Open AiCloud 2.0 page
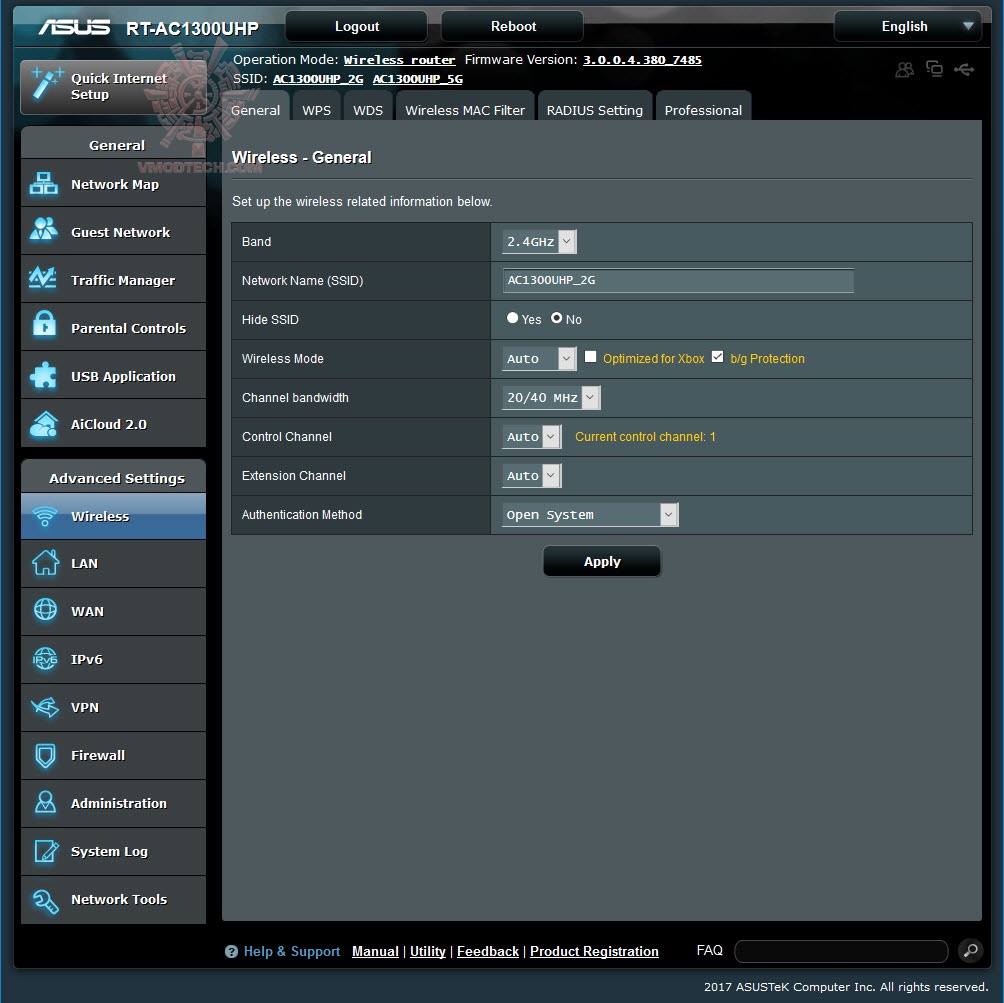This screenshot has width=1004, height=1003. 113,424
